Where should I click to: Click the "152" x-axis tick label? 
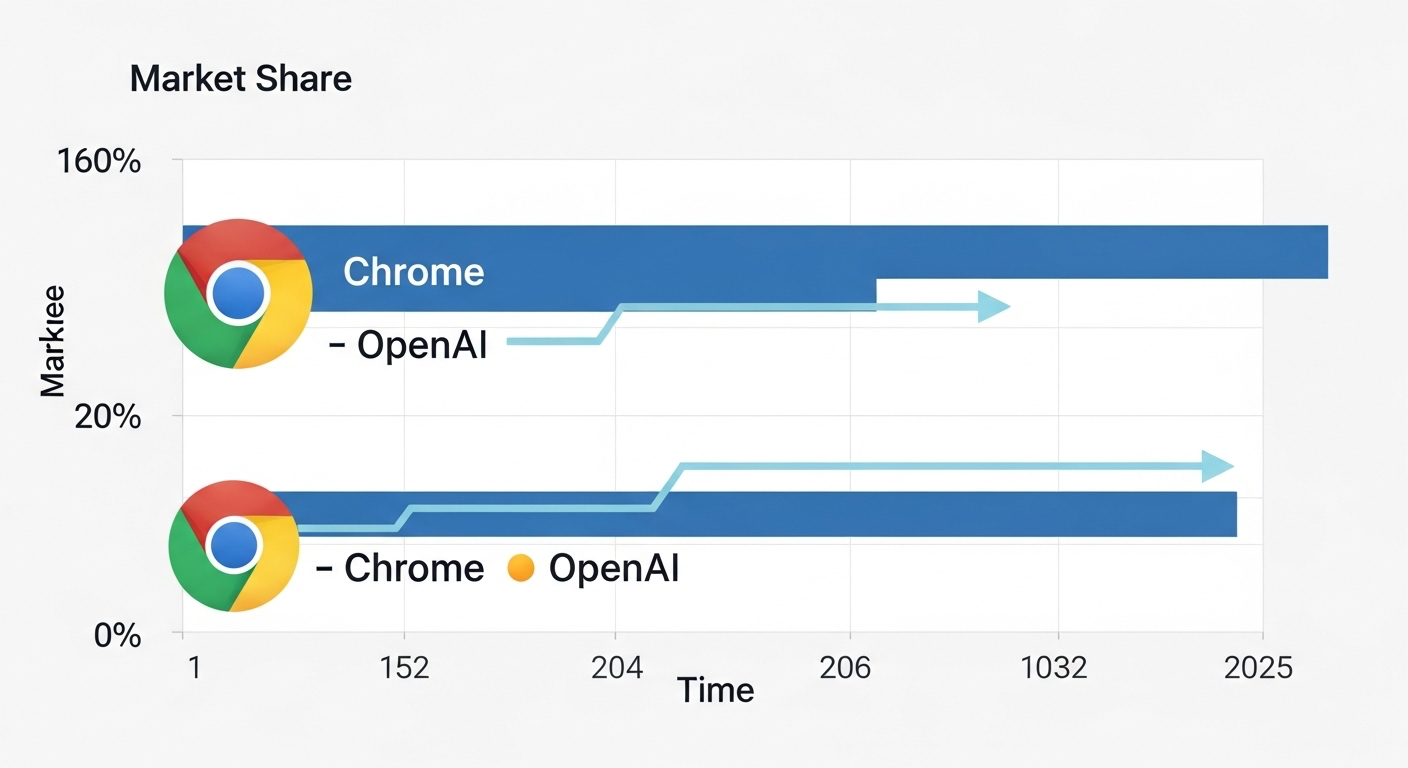click(405, 667)
